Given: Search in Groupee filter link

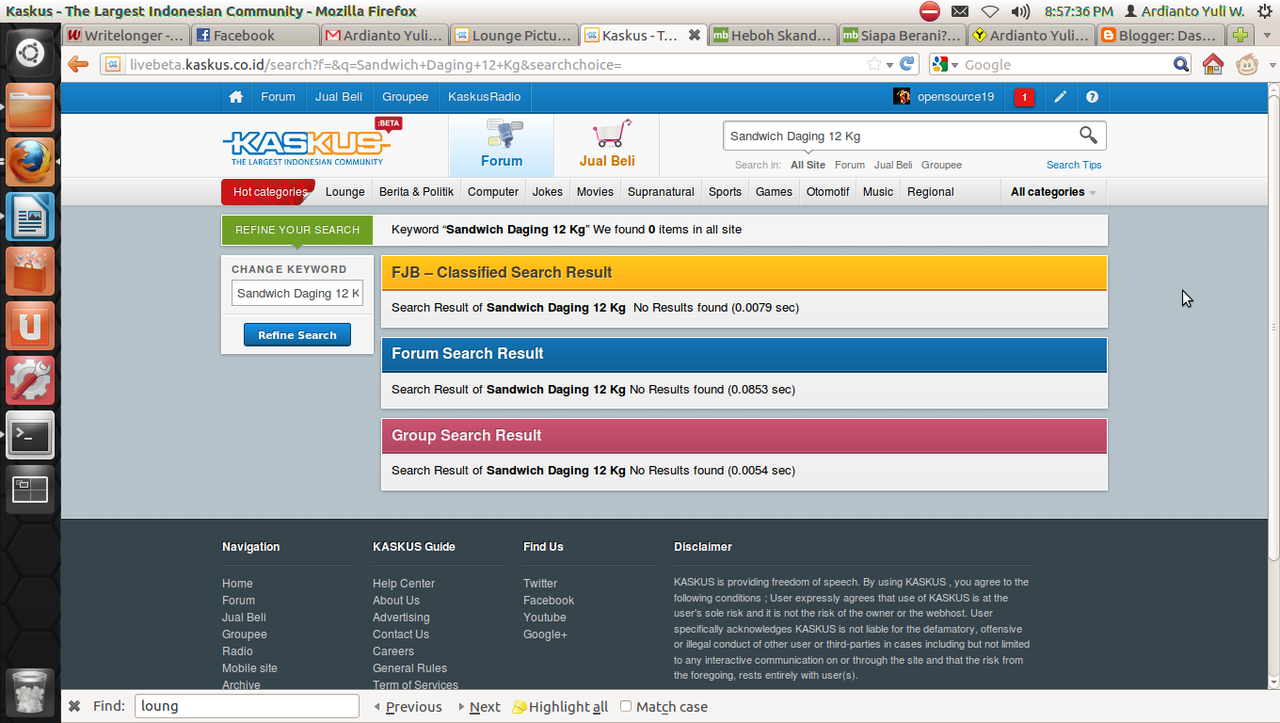Looking at the screenshot, I should 942,165.
